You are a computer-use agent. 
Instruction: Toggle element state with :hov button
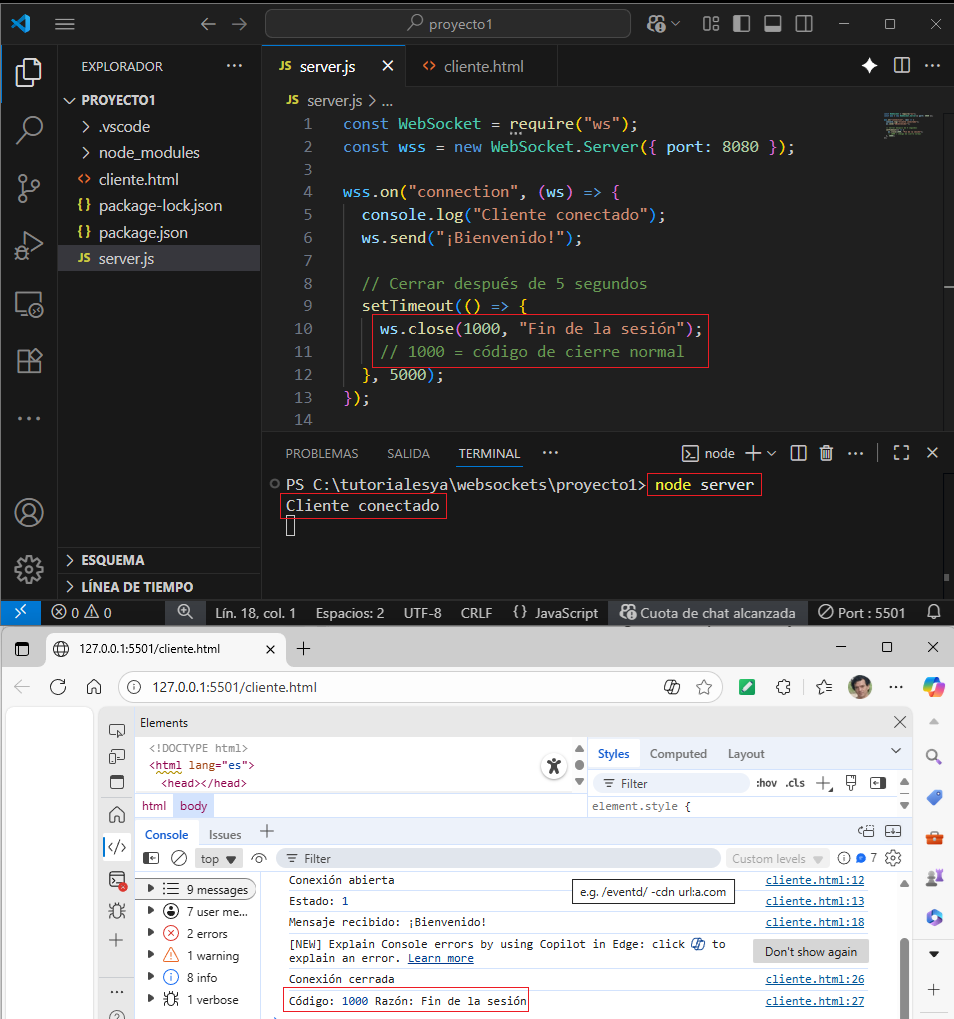(x=765, y=782)
